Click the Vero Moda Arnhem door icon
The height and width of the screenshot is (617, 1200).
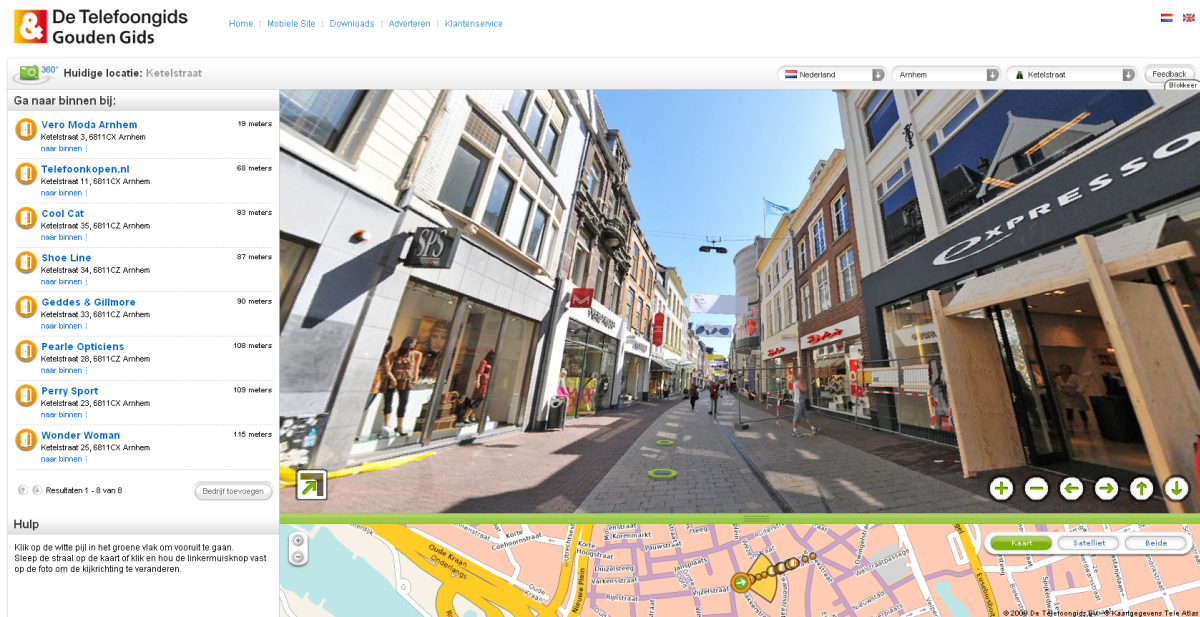(26, 129)
